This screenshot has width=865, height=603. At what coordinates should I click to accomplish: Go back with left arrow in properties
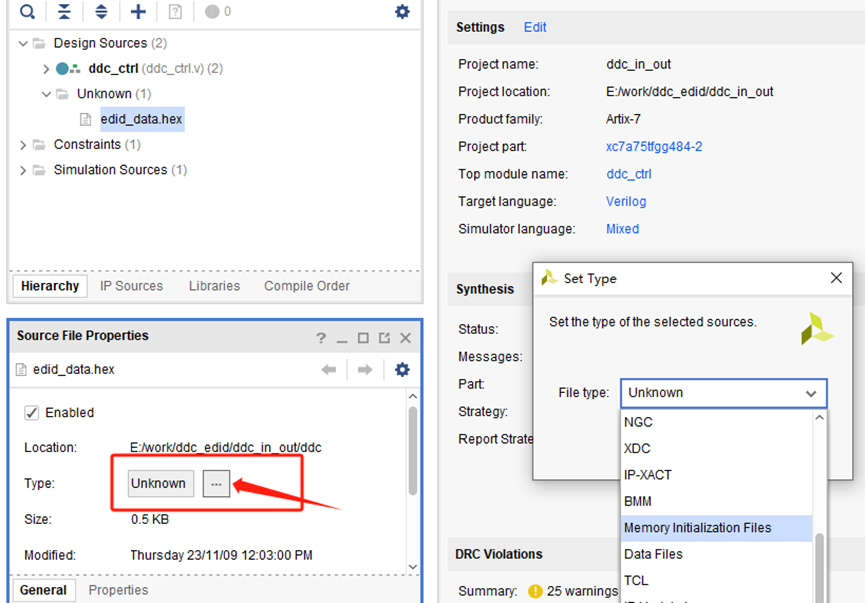tap(329, 370)
